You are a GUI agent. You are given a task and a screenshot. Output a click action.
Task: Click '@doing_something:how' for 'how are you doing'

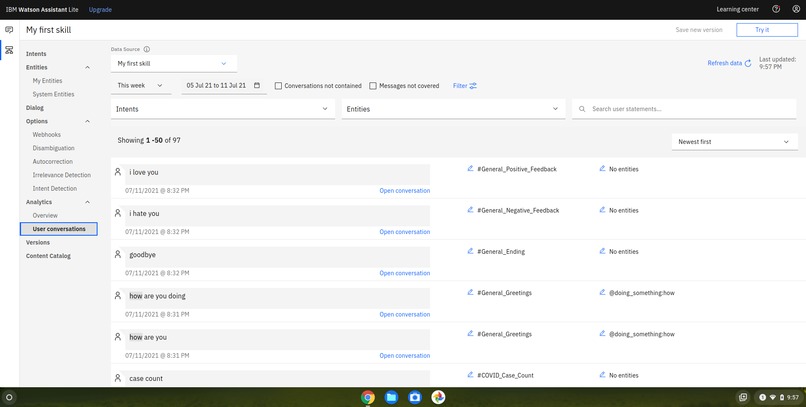(642, 293)
